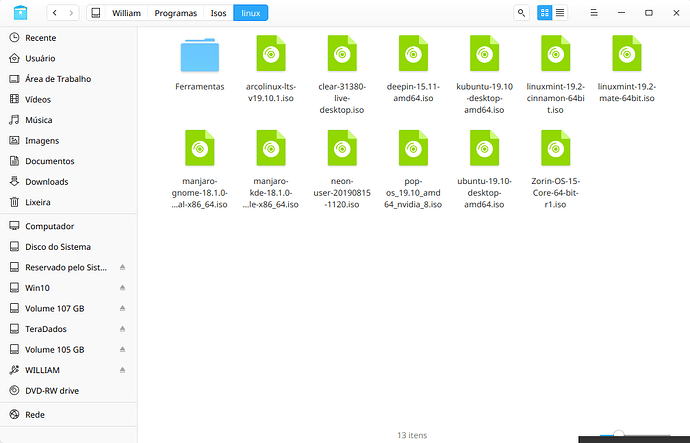Open Lixeira trash in sidebar

[x=69, y=202]
